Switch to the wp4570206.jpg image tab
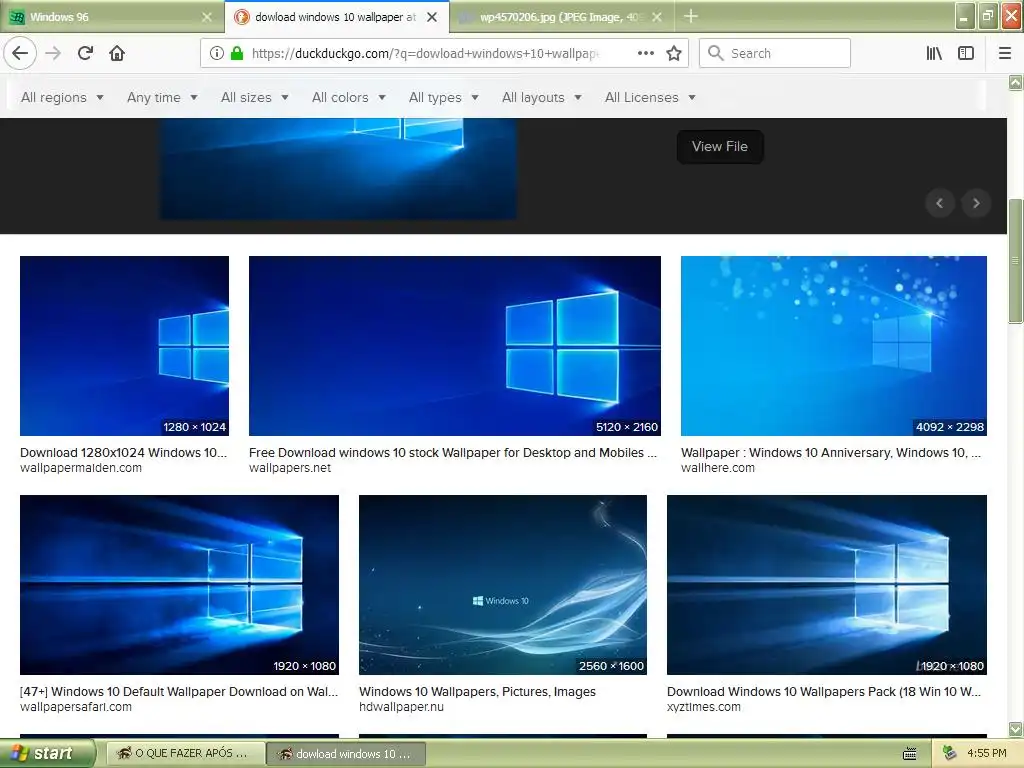Image resolution: width=1024 pixels, height=768 pixels. pyautogui.click(x=562, y=17)
